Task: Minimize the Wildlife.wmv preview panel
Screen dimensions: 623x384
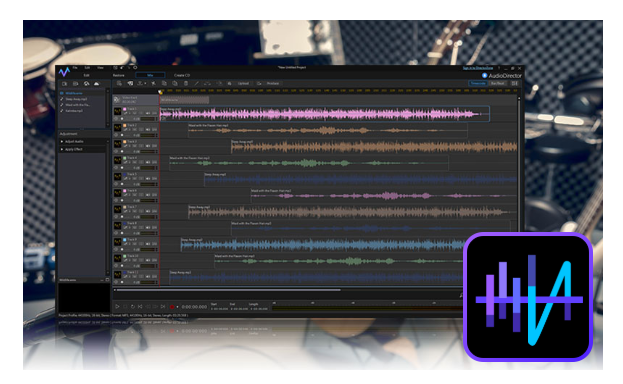Action: (102, 280)
